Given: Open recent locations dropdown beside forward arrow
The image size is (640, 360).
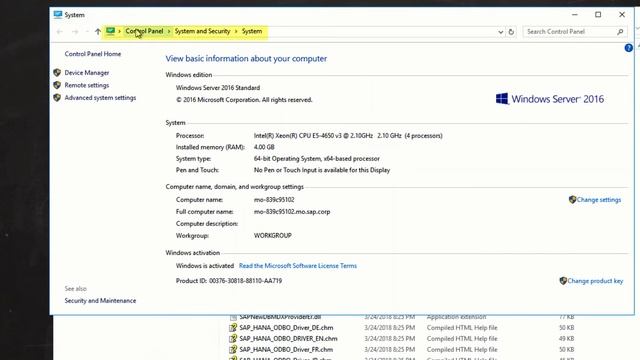Looking at the screenshot, I should [87, 31].
